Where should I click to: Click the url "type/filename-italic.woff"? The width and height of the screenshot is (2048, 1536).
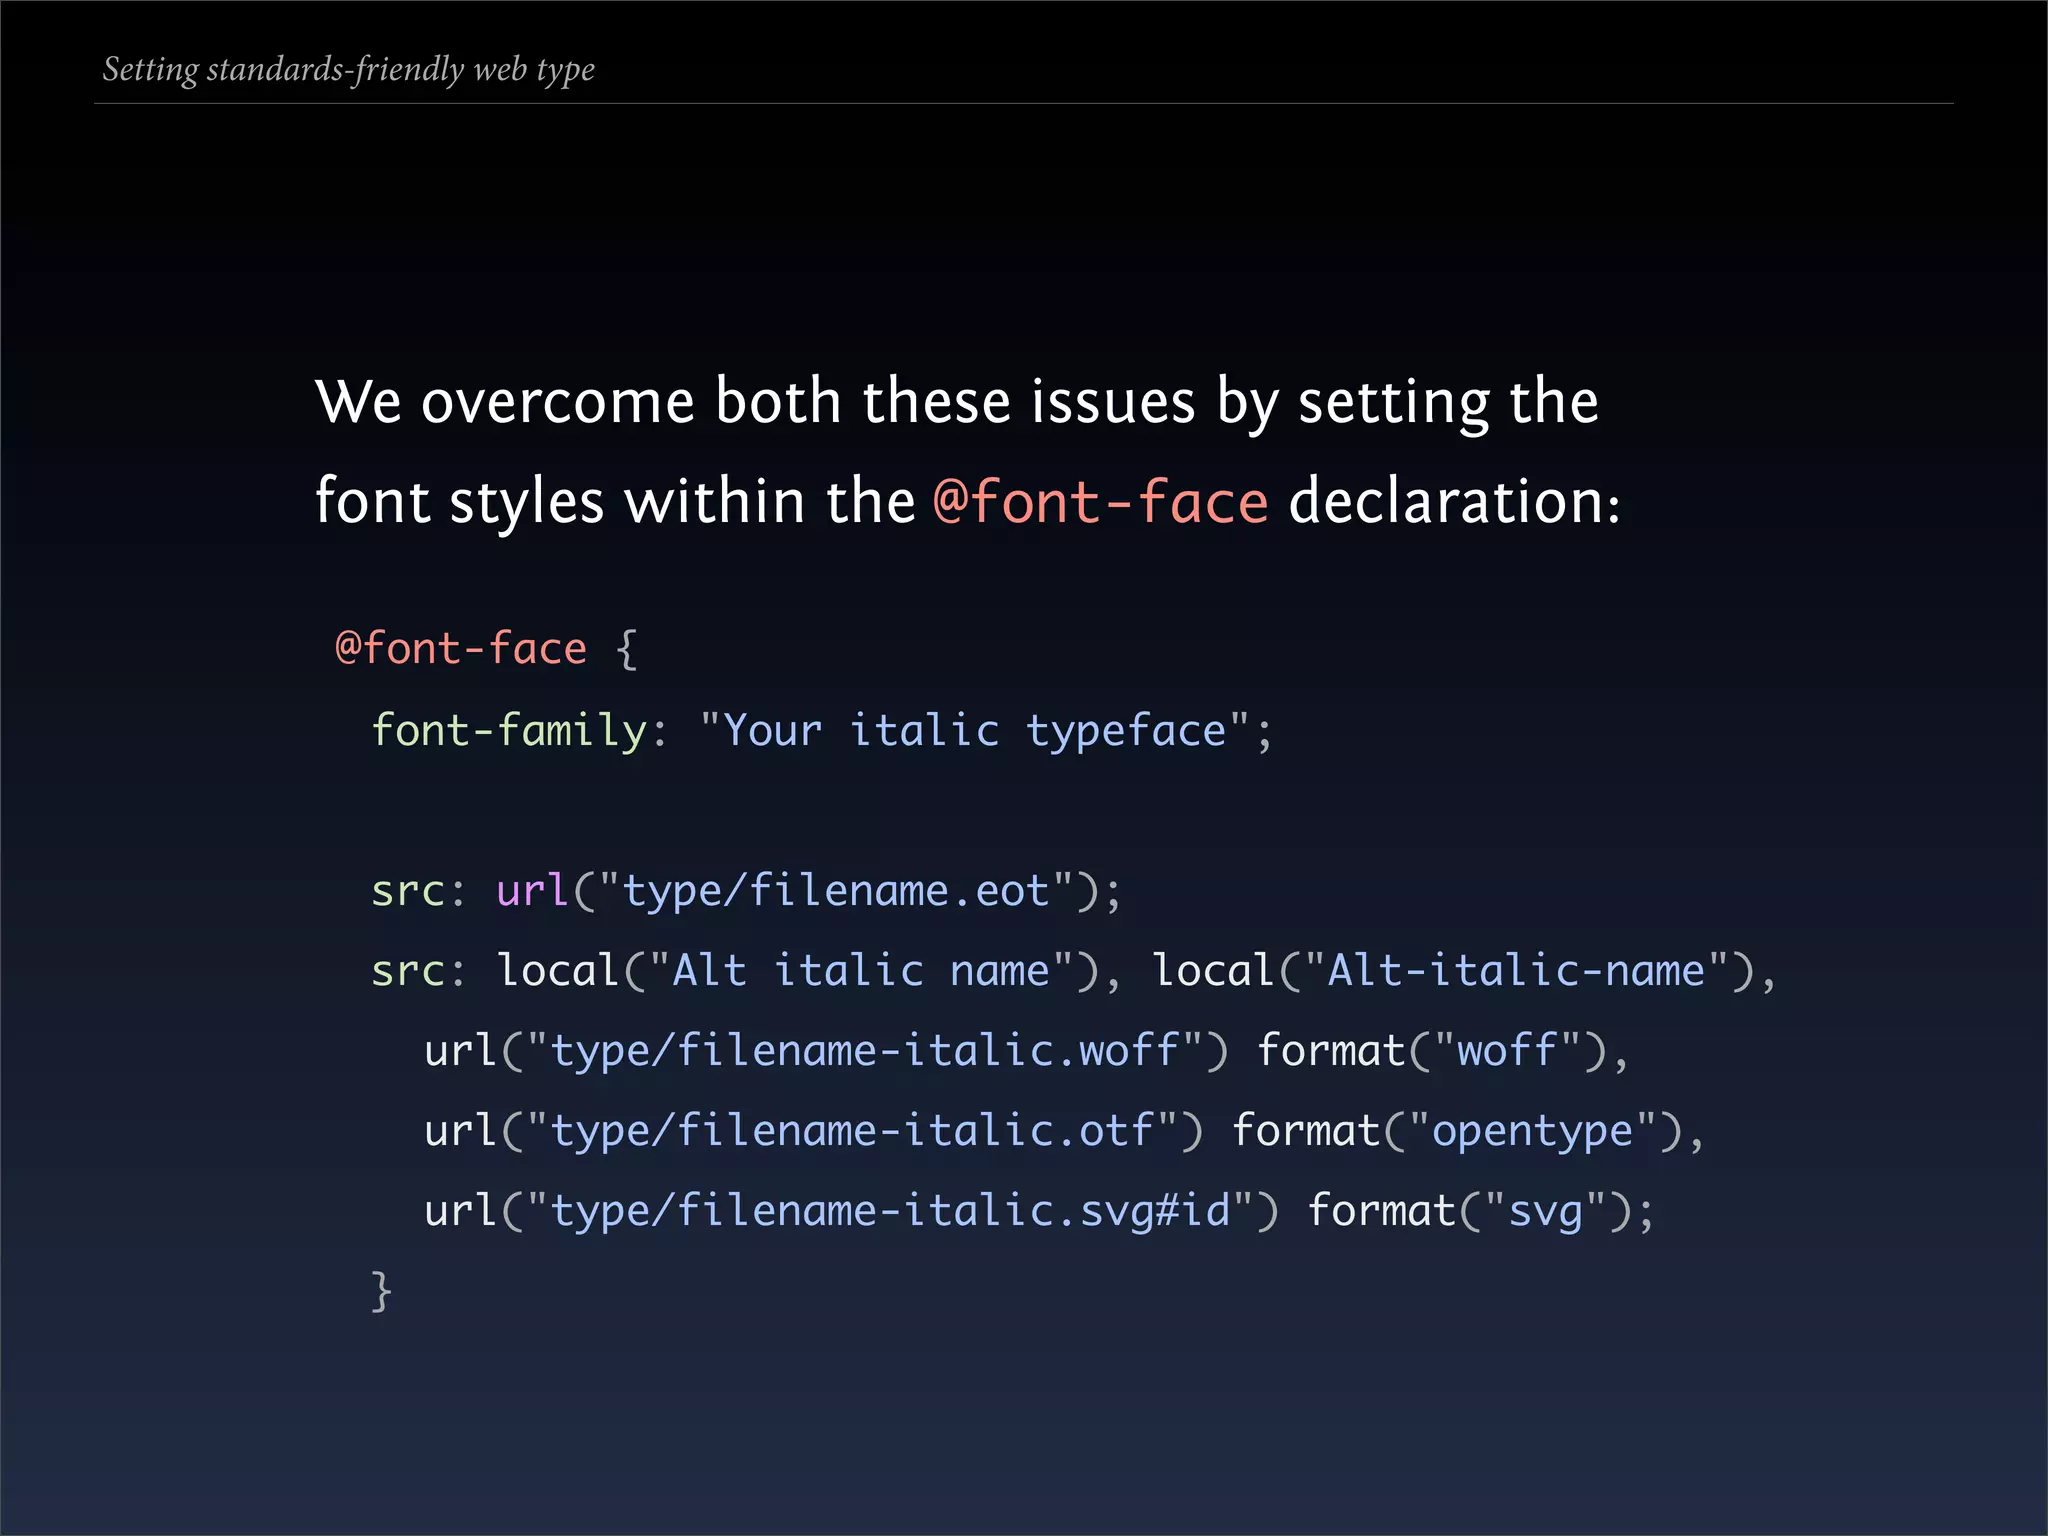[x=865, y=1051]
